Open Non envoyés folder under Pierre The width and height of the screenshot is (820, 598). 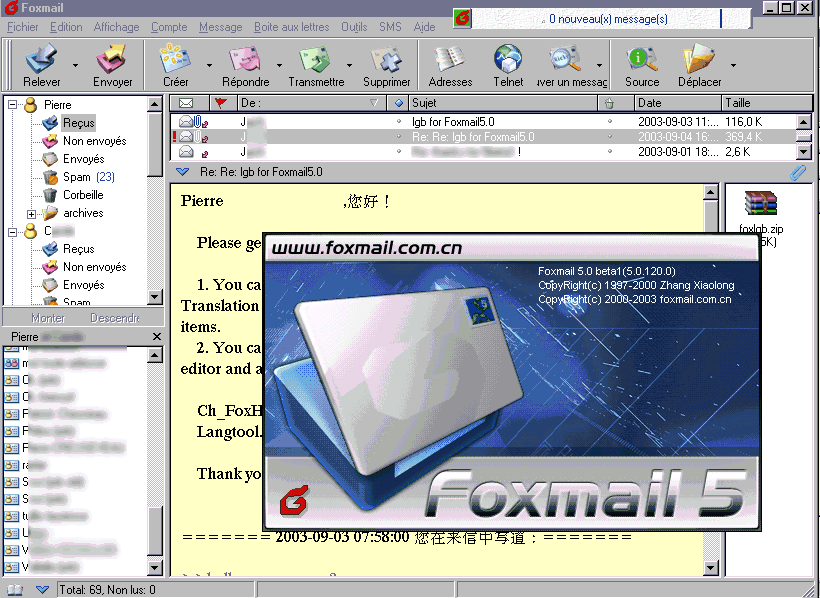pos(95,141)
